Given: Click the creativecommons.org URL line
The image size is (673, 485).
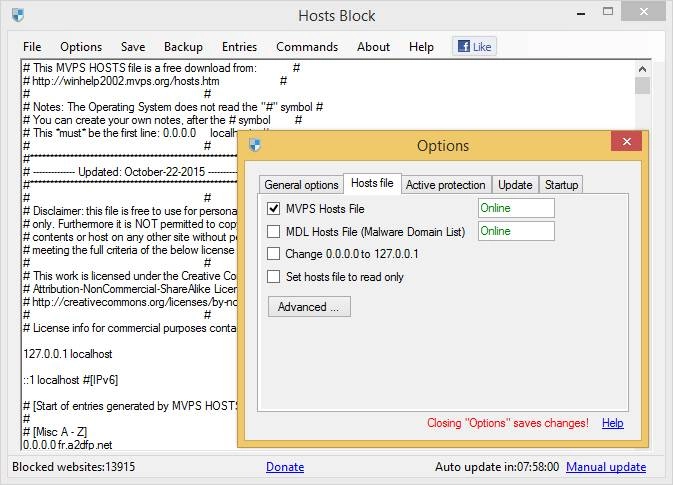Looking at the screenshot, I should pos(130,302).
